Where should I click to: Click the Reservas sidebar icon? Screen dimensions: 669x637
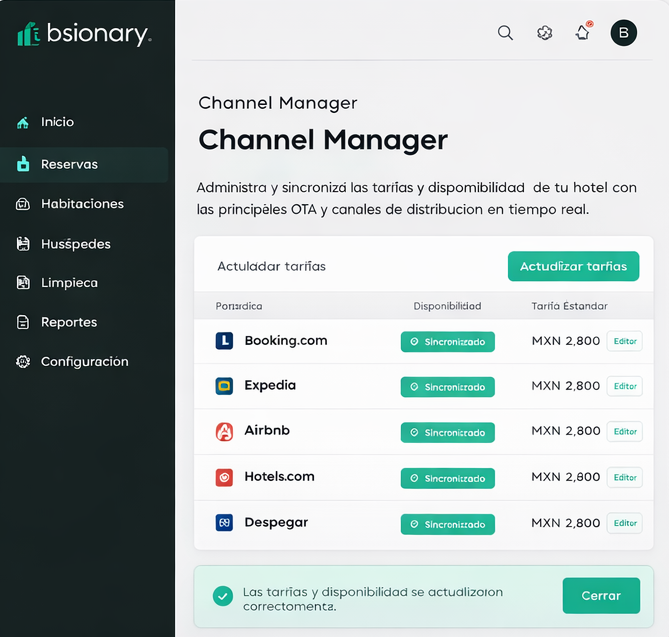pyautogui.click(x=23, y=164)
